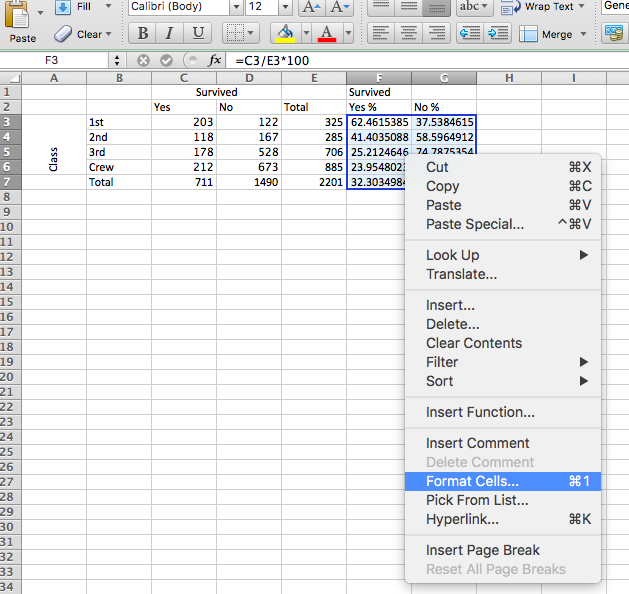Toggle Underline formatting button
This screenshot has height=594, width=629.
coord(198,33)
